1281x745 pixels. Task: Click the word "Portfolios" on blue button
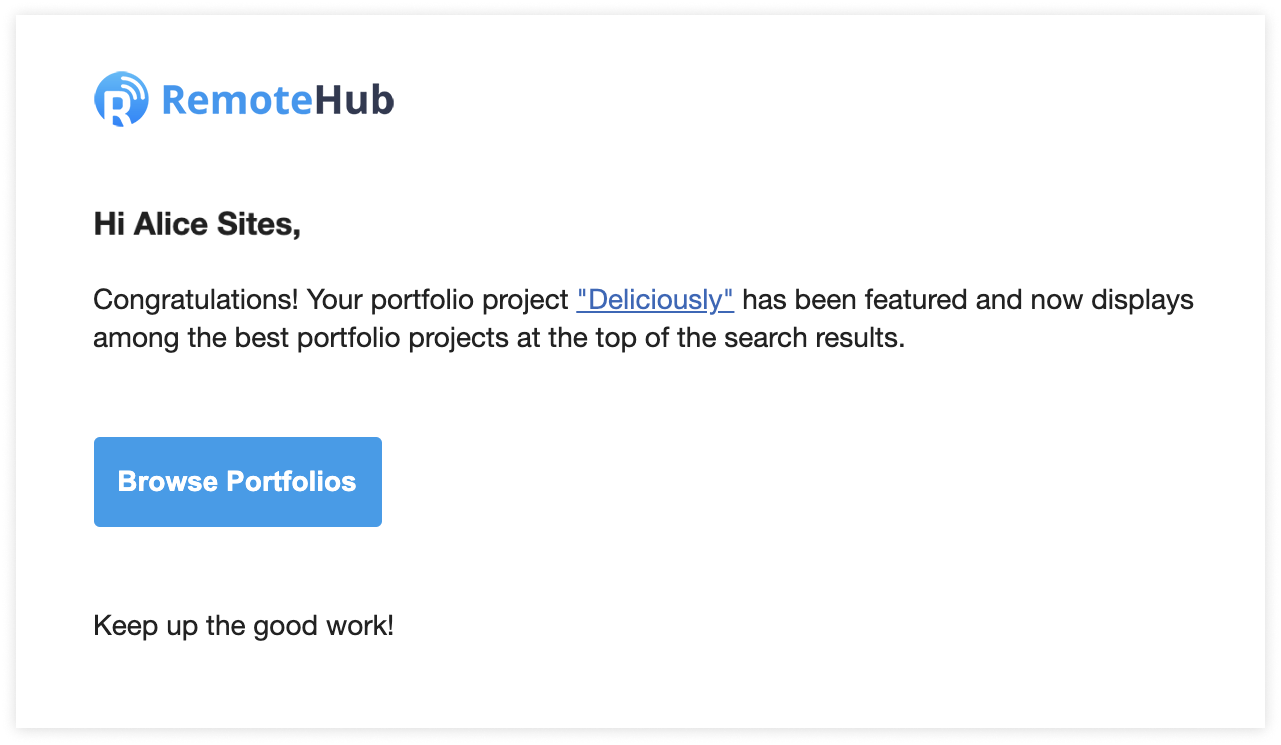(291, 482)
